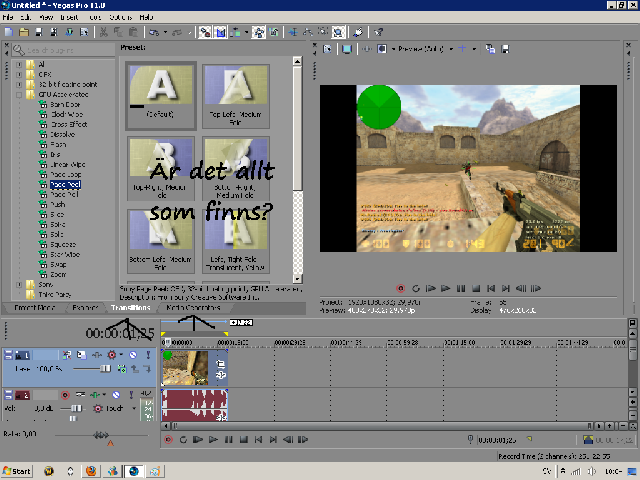
Task: Play from the preview window transport
Action: pyautogui.click(x=445, y=289)
